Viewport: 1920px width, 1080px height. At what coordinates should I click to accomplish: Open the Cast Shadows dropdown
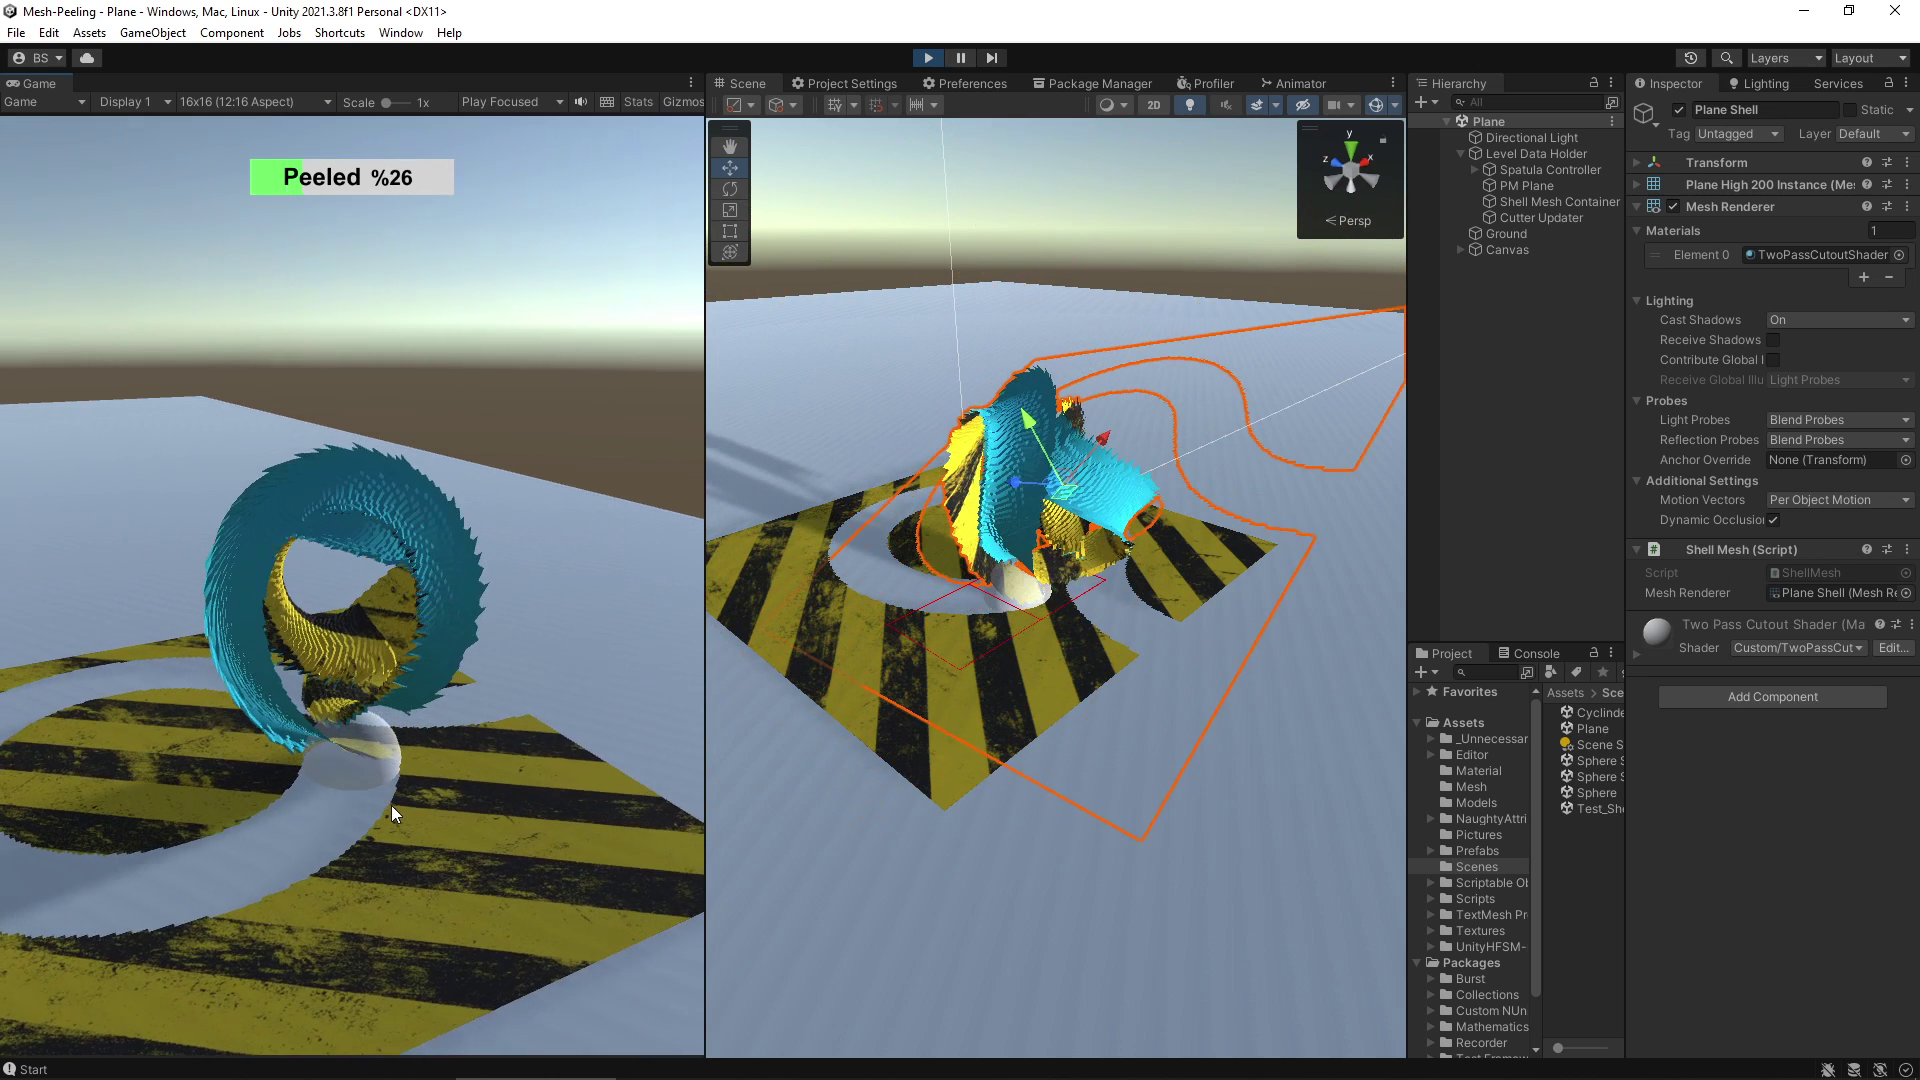[1839, 320]
